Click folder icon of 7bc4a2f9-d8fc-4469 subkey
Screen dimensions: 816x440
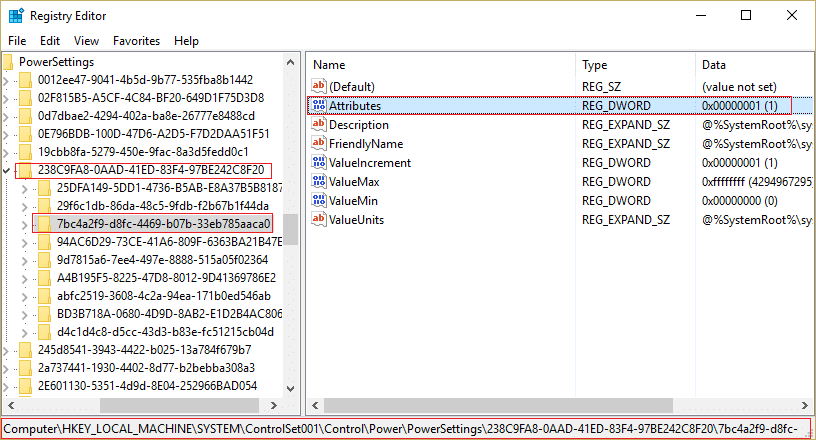pyautogui.click(x=44, y=224)
